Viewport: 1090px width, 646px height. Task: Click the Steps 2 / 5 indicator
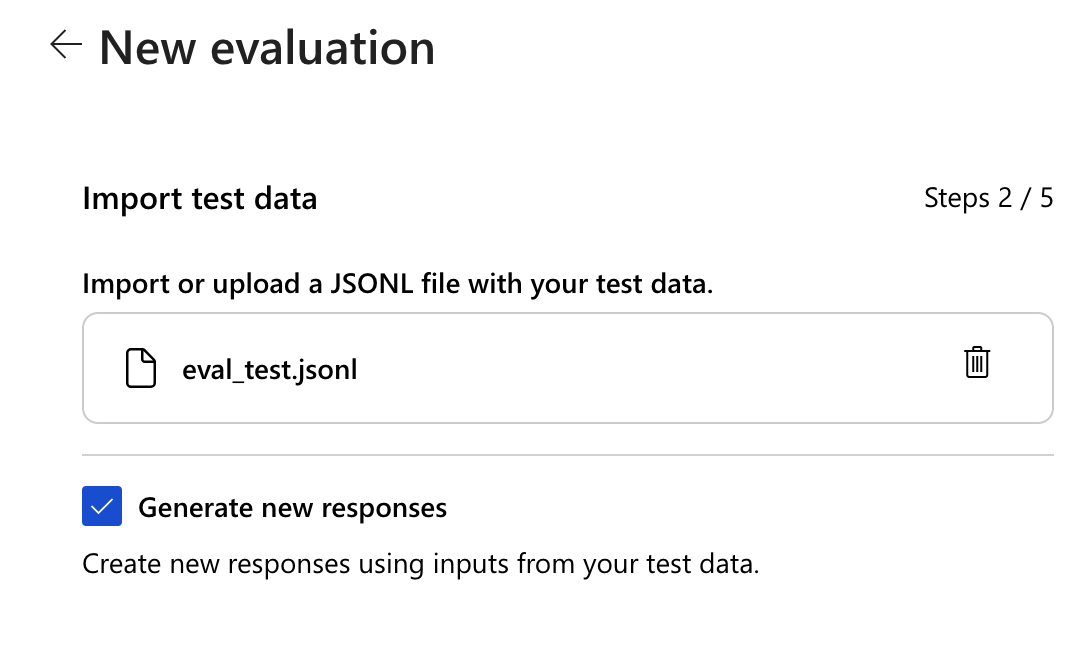coord(988,198)
